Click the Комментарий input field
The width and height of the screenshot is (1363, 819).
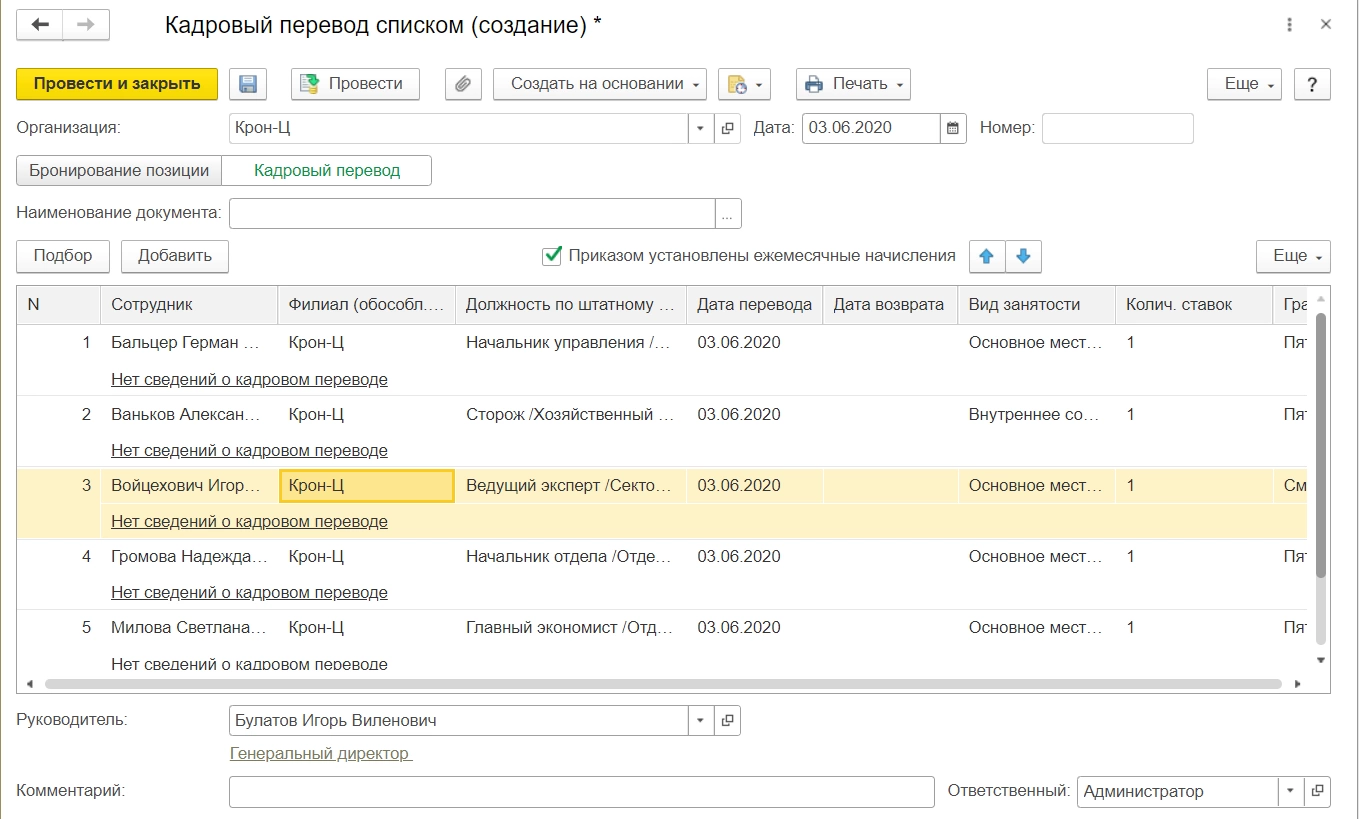click(x=580, y=791)
